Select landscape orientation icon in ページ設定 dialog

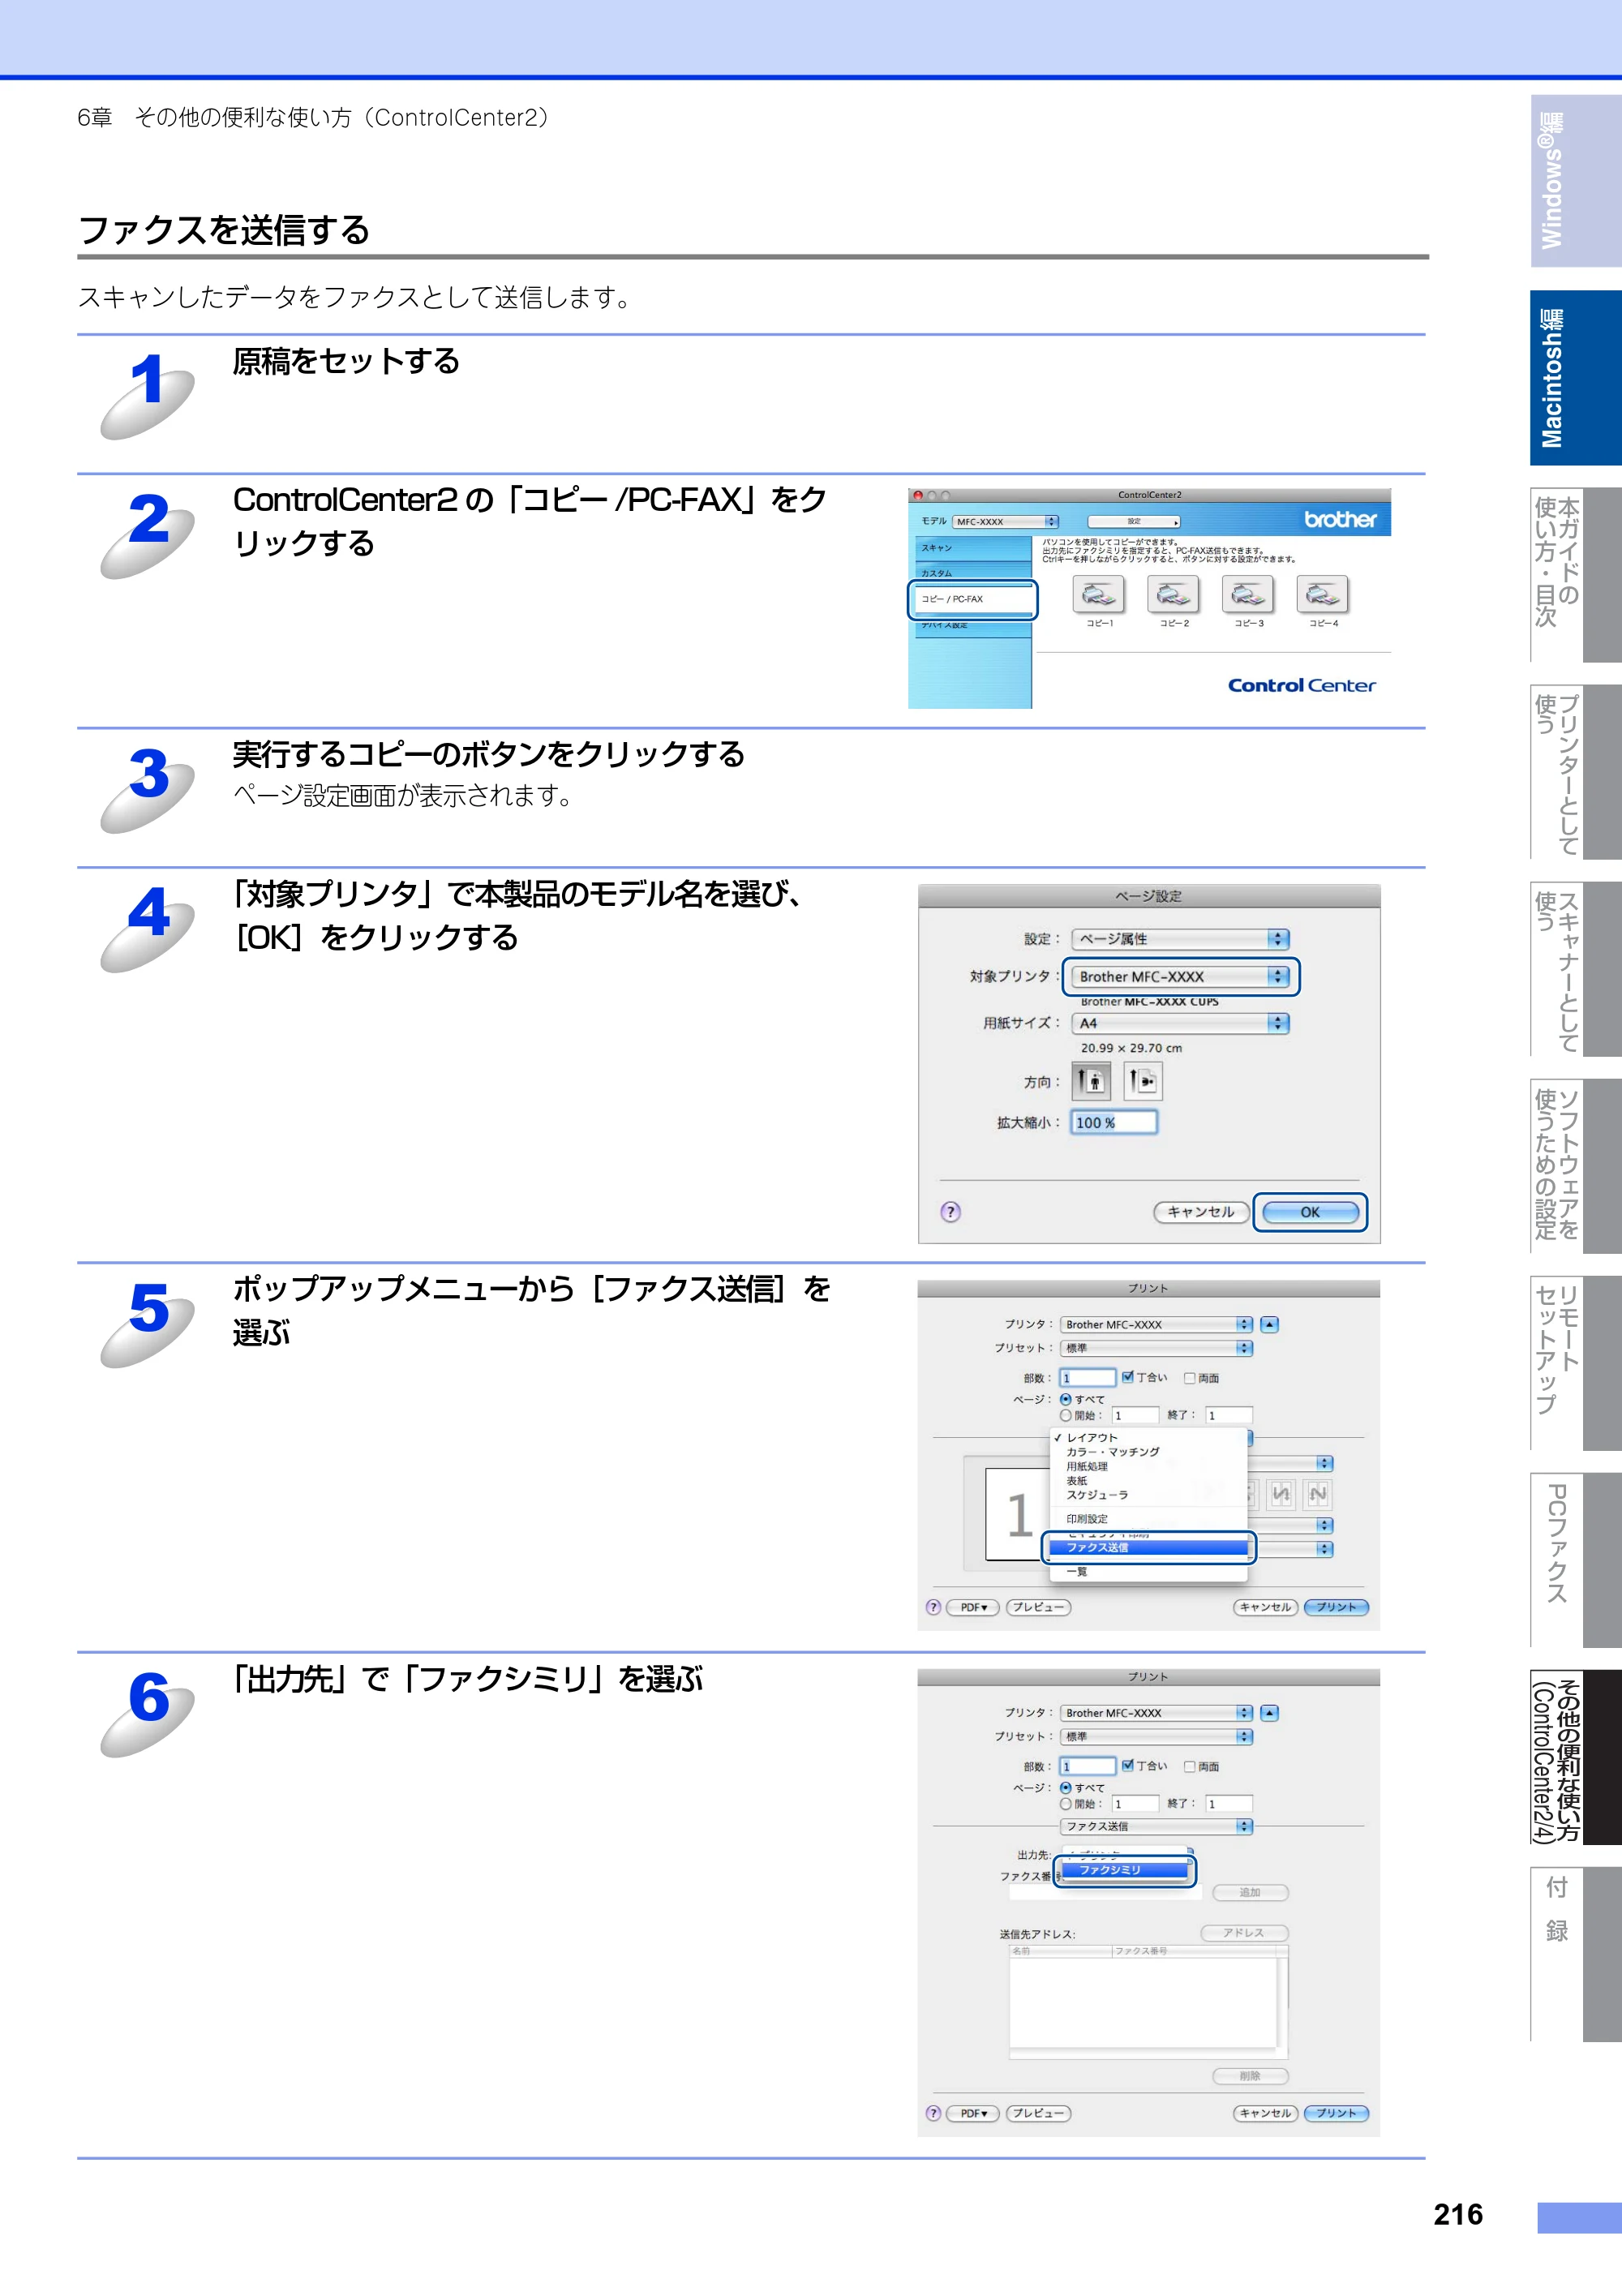tap(1142, 1081)
